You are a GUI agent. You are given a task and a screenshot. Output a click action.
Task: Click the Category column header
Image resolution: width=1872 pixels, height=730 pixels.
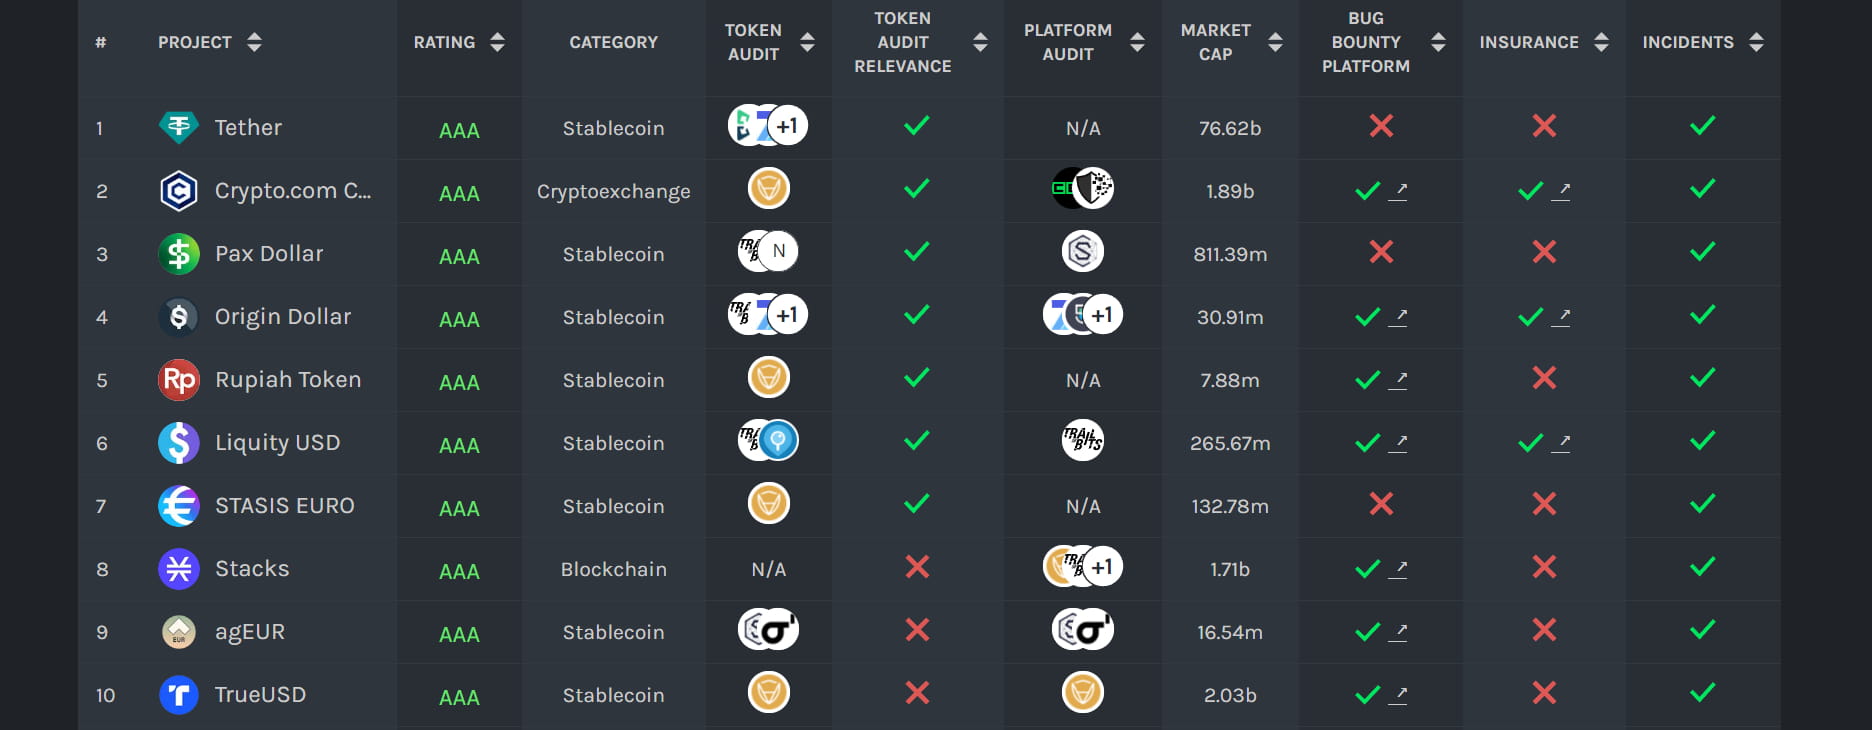(x=613, y=42)
